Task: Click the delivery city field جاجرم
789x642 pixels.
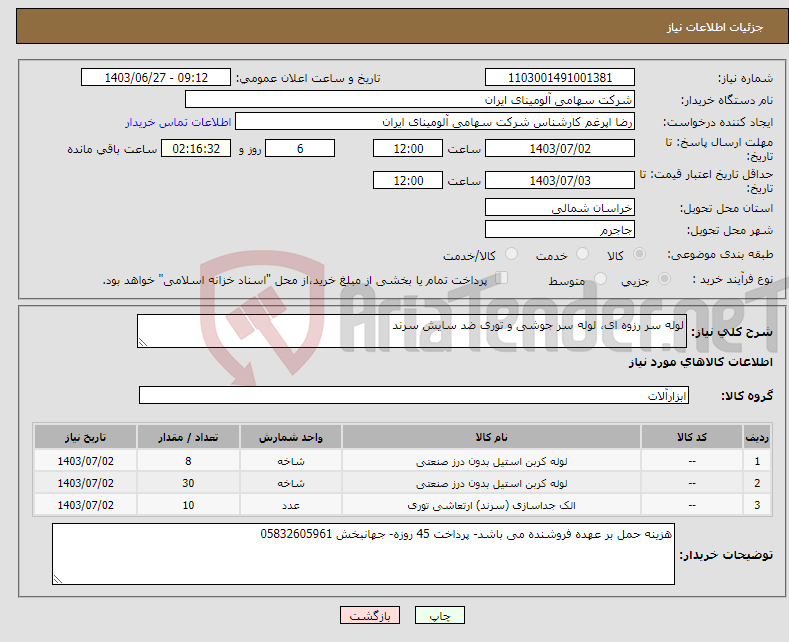Action: click(560, 229)
